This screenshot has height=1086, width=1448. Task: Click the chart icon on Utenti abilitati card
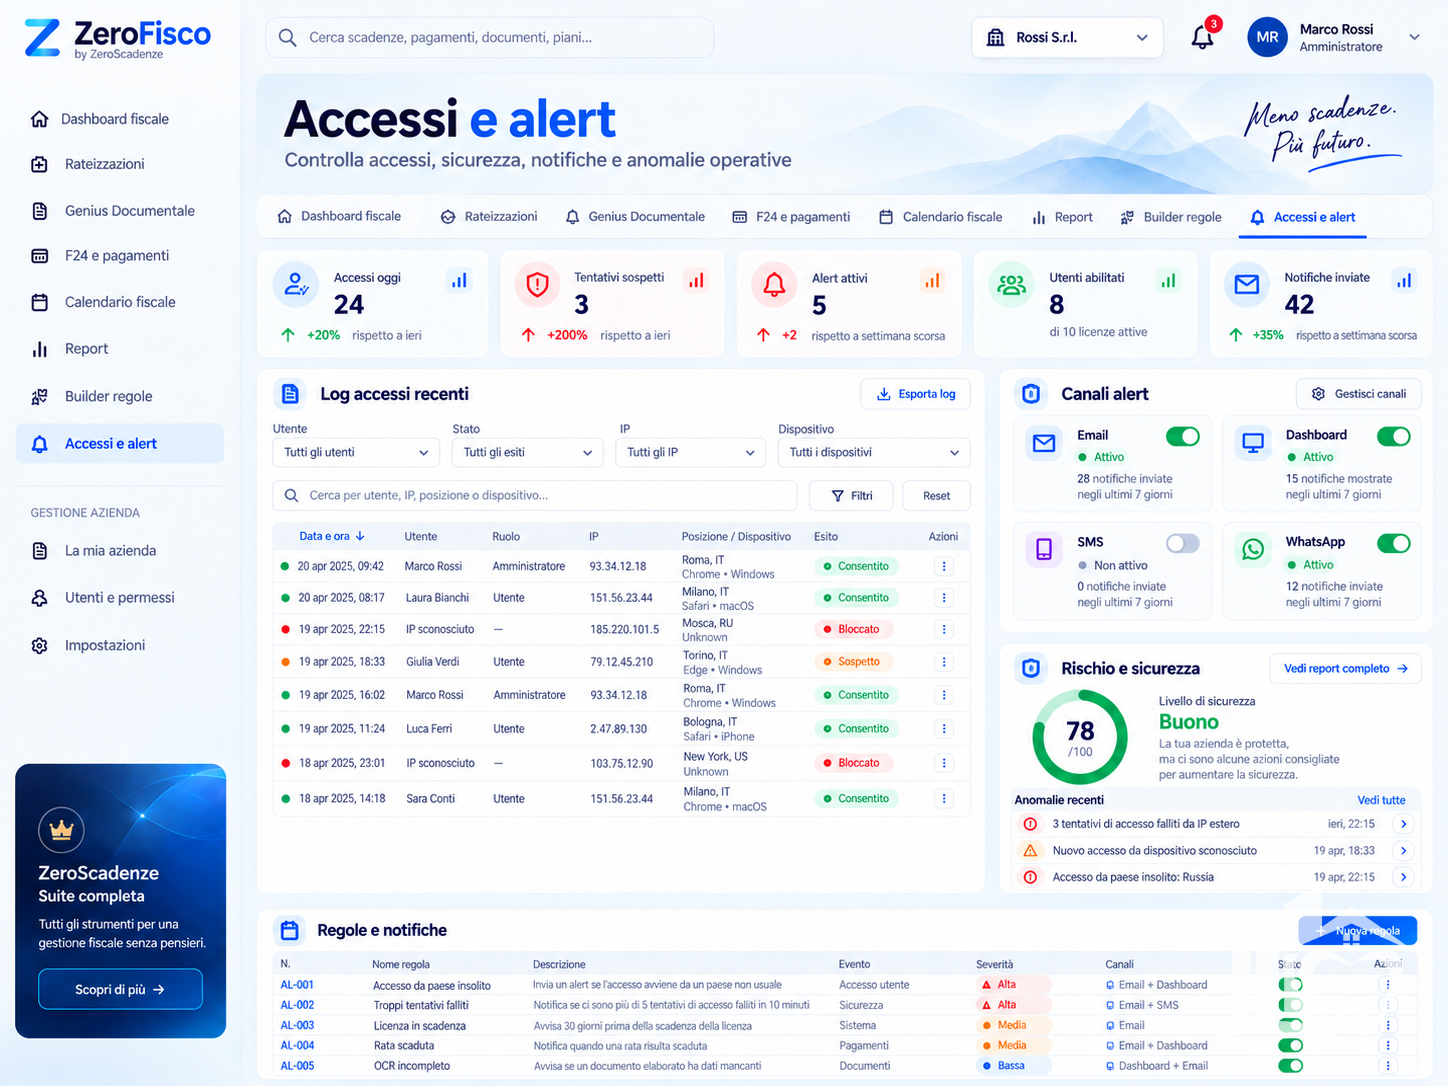pyautogui.click(x=1168, y=281)
